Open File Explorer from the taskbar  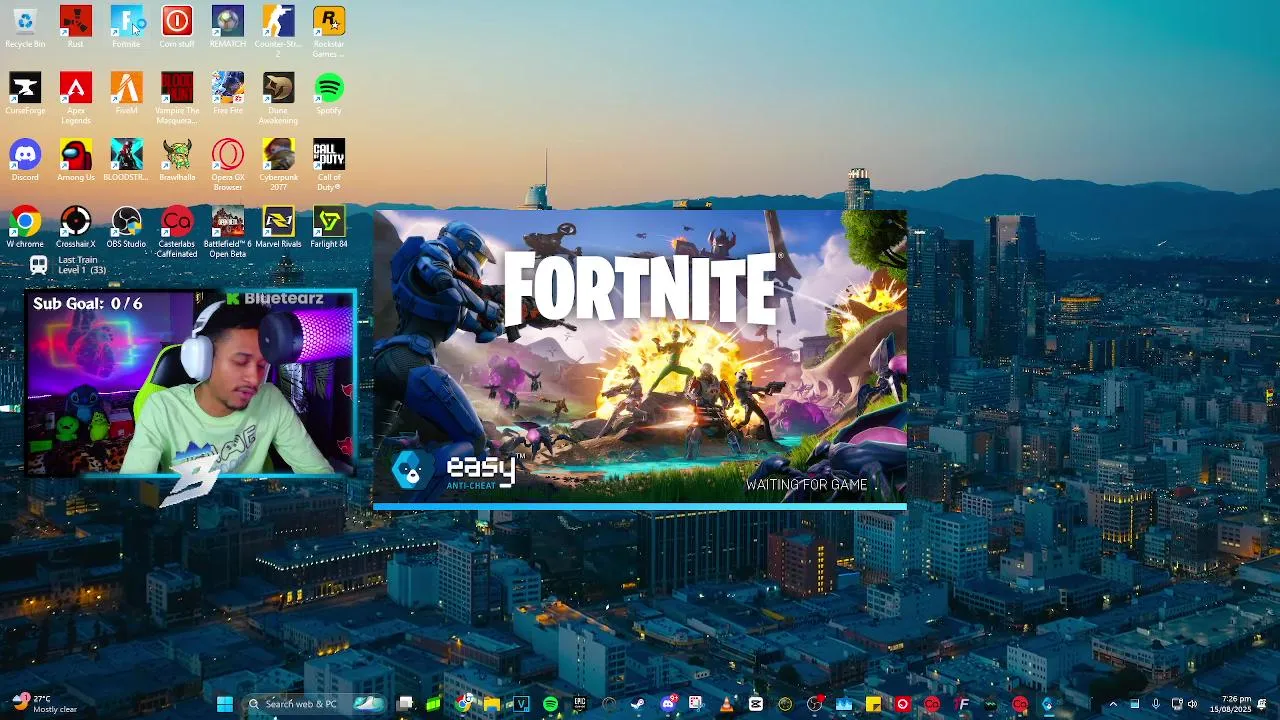(492, 704)
